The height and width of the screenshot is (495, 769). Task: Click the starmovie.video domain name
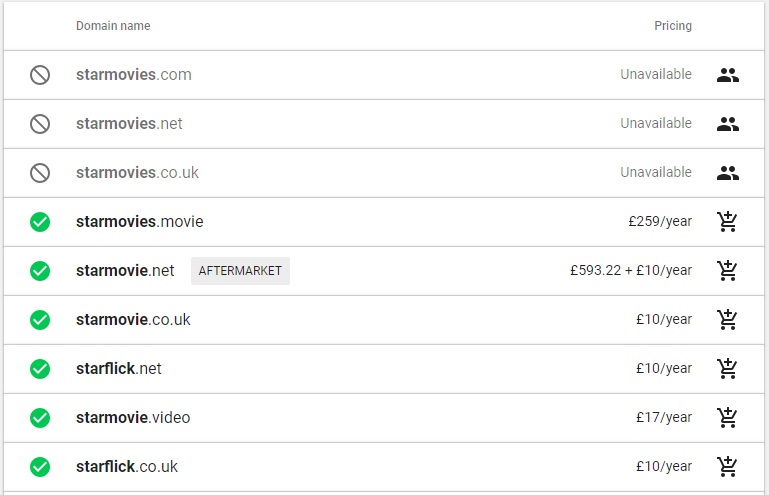[133, 418]
